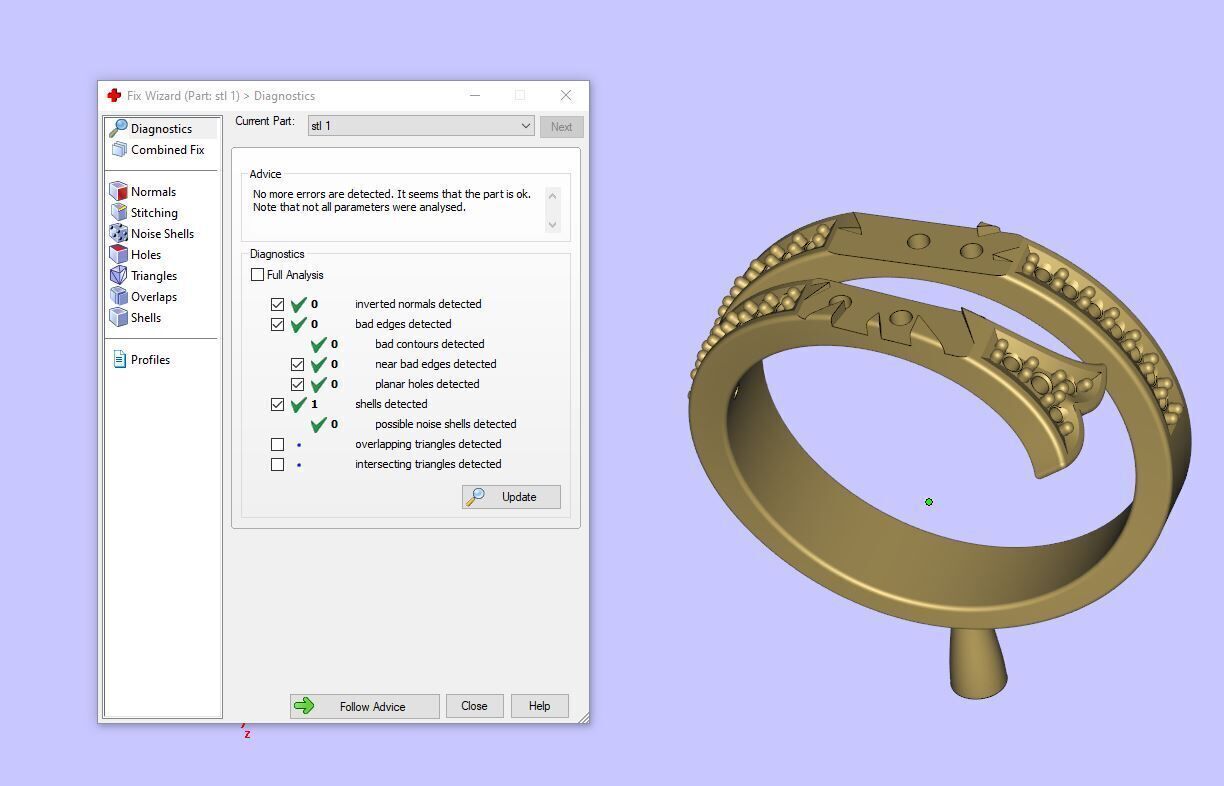Click the Help button
1224x786 pixels.
pos(539,706)
